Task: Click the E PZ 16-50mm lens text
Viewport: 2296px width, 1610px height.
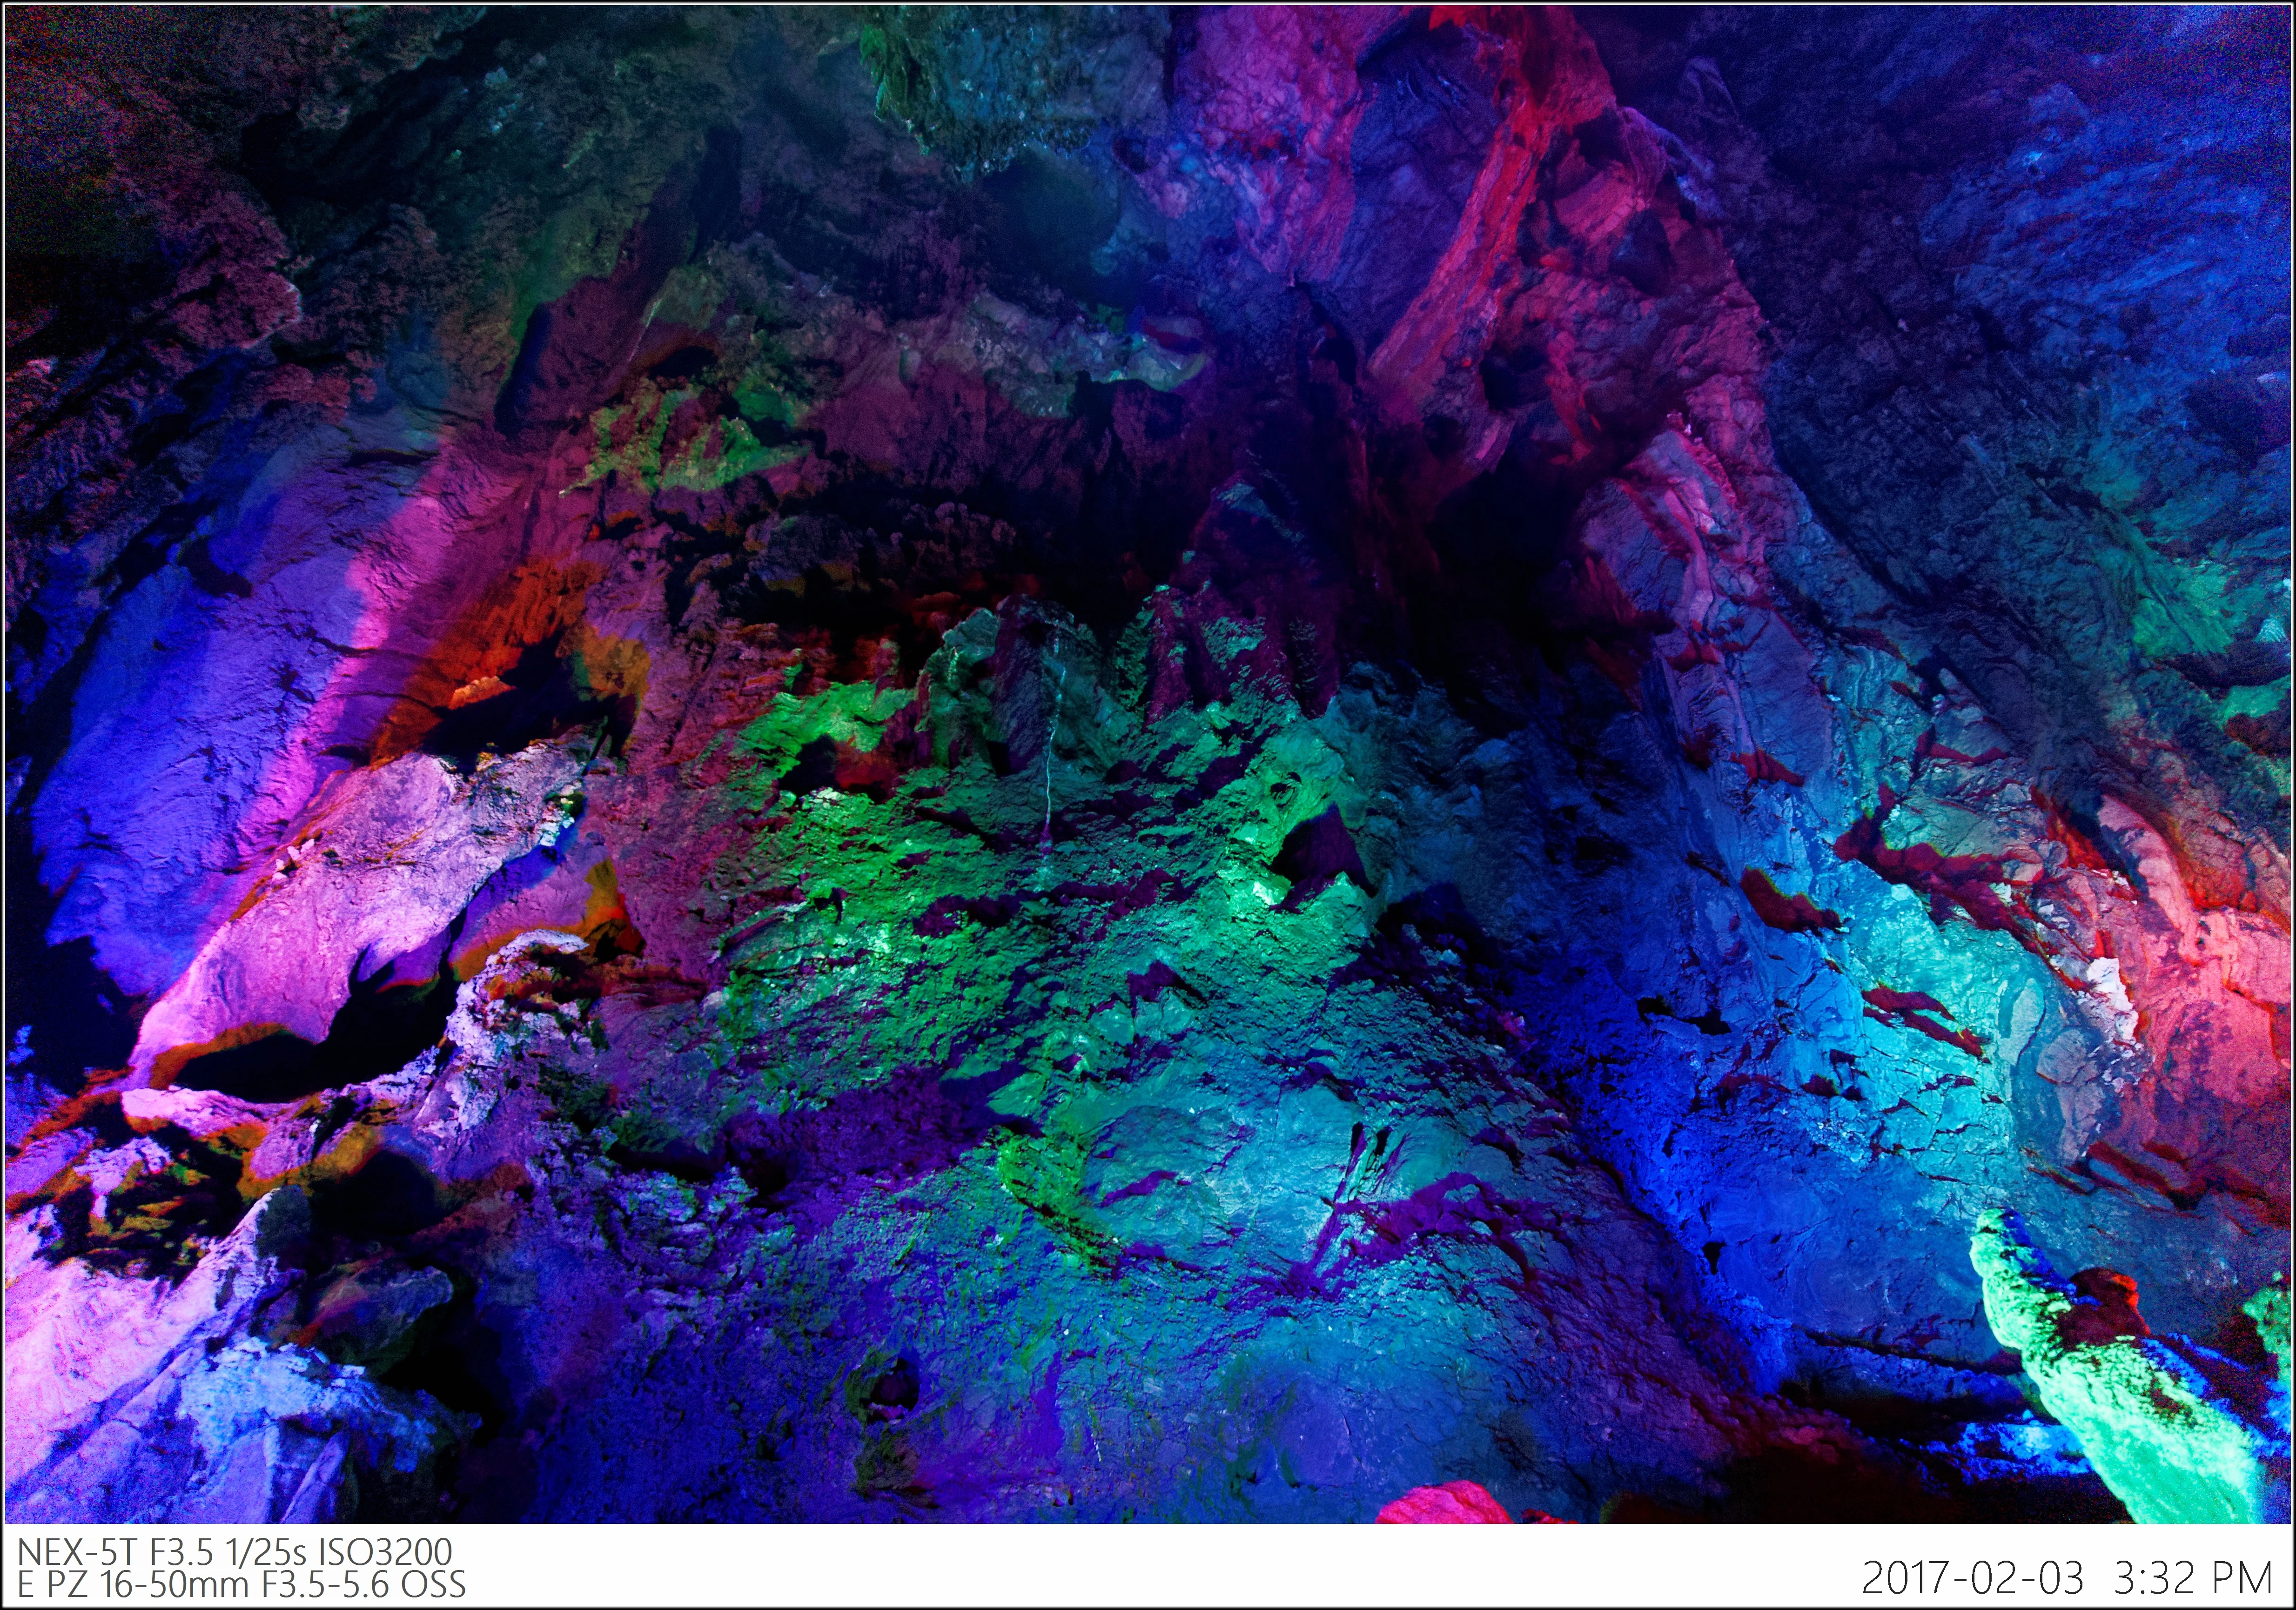Action: point(134,1584)
